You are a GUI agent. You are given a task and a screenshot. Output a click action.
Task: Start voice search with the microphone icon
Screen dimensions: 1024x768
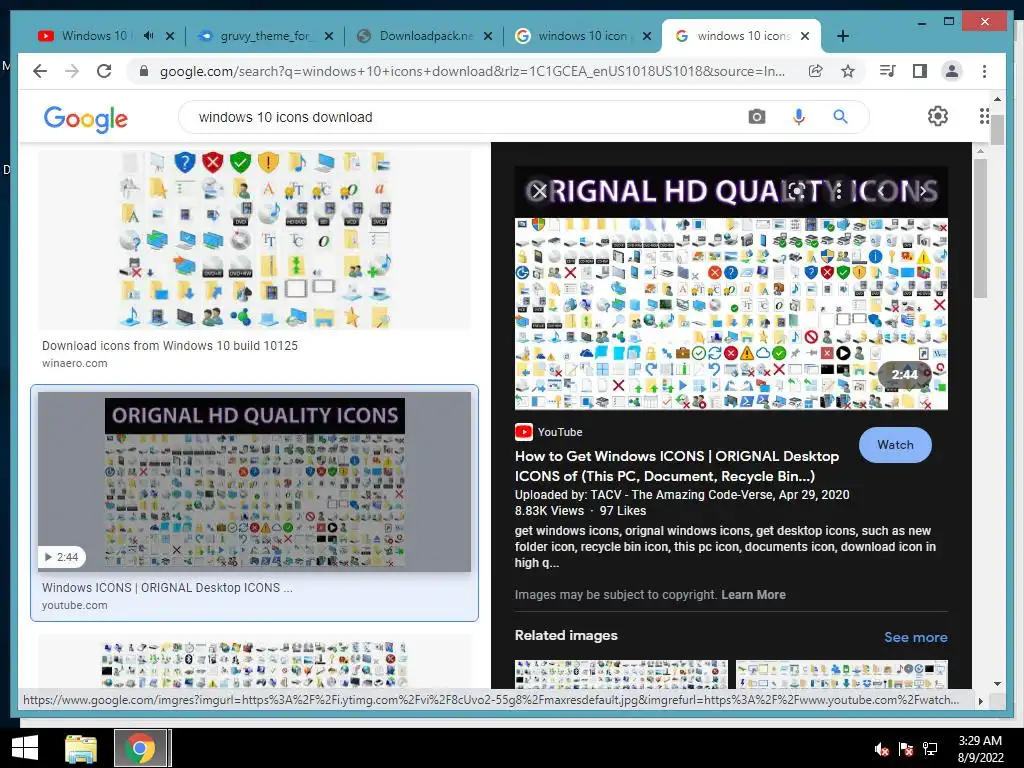(798, 117)
